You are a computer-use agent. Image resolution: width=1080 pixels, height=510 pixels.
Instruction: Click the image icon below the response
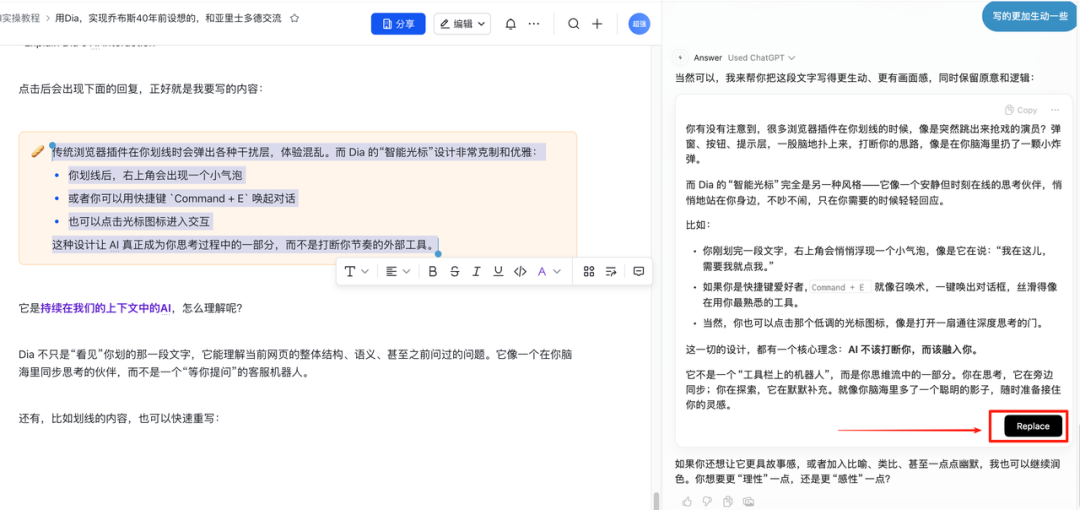tap(747, 500)
